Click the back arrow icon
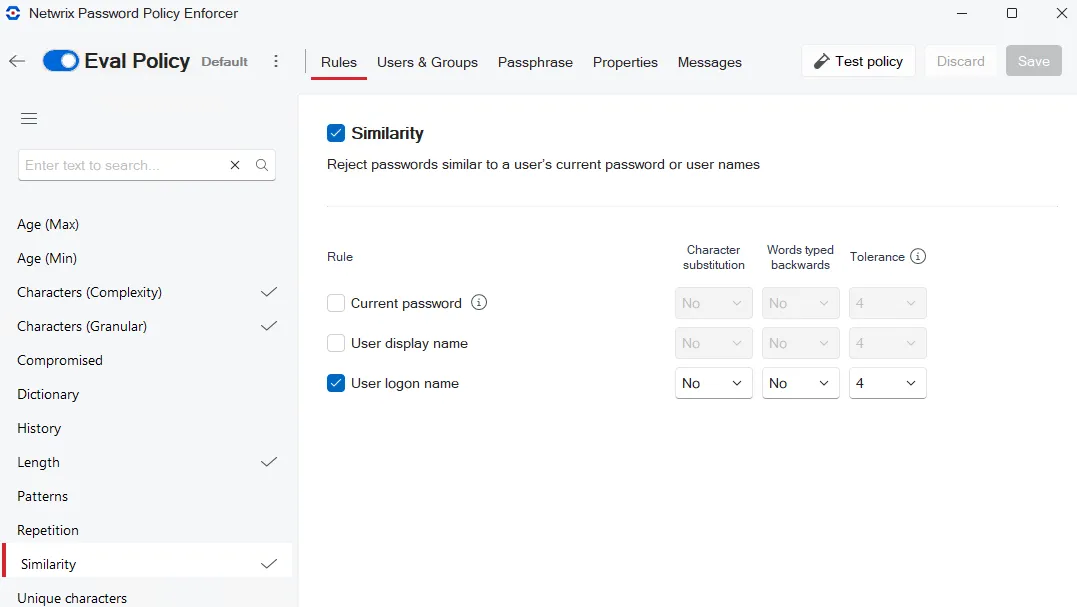Viewport: 1077px width, 607px height. click(17, 62)
